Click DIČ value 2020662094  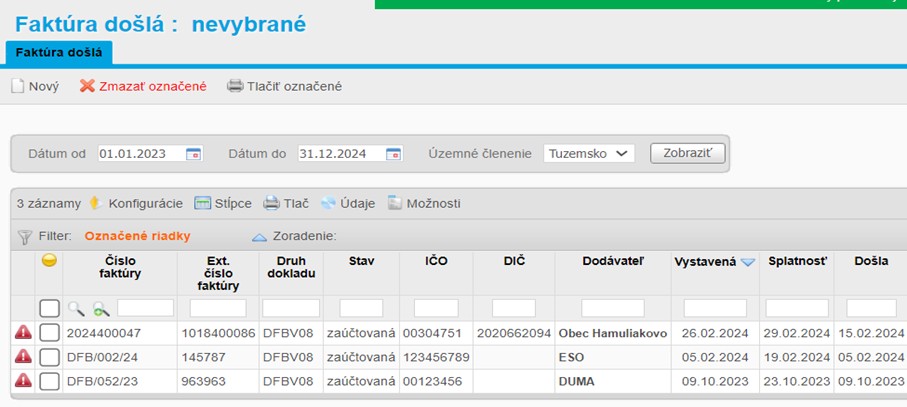coord(514,333)
